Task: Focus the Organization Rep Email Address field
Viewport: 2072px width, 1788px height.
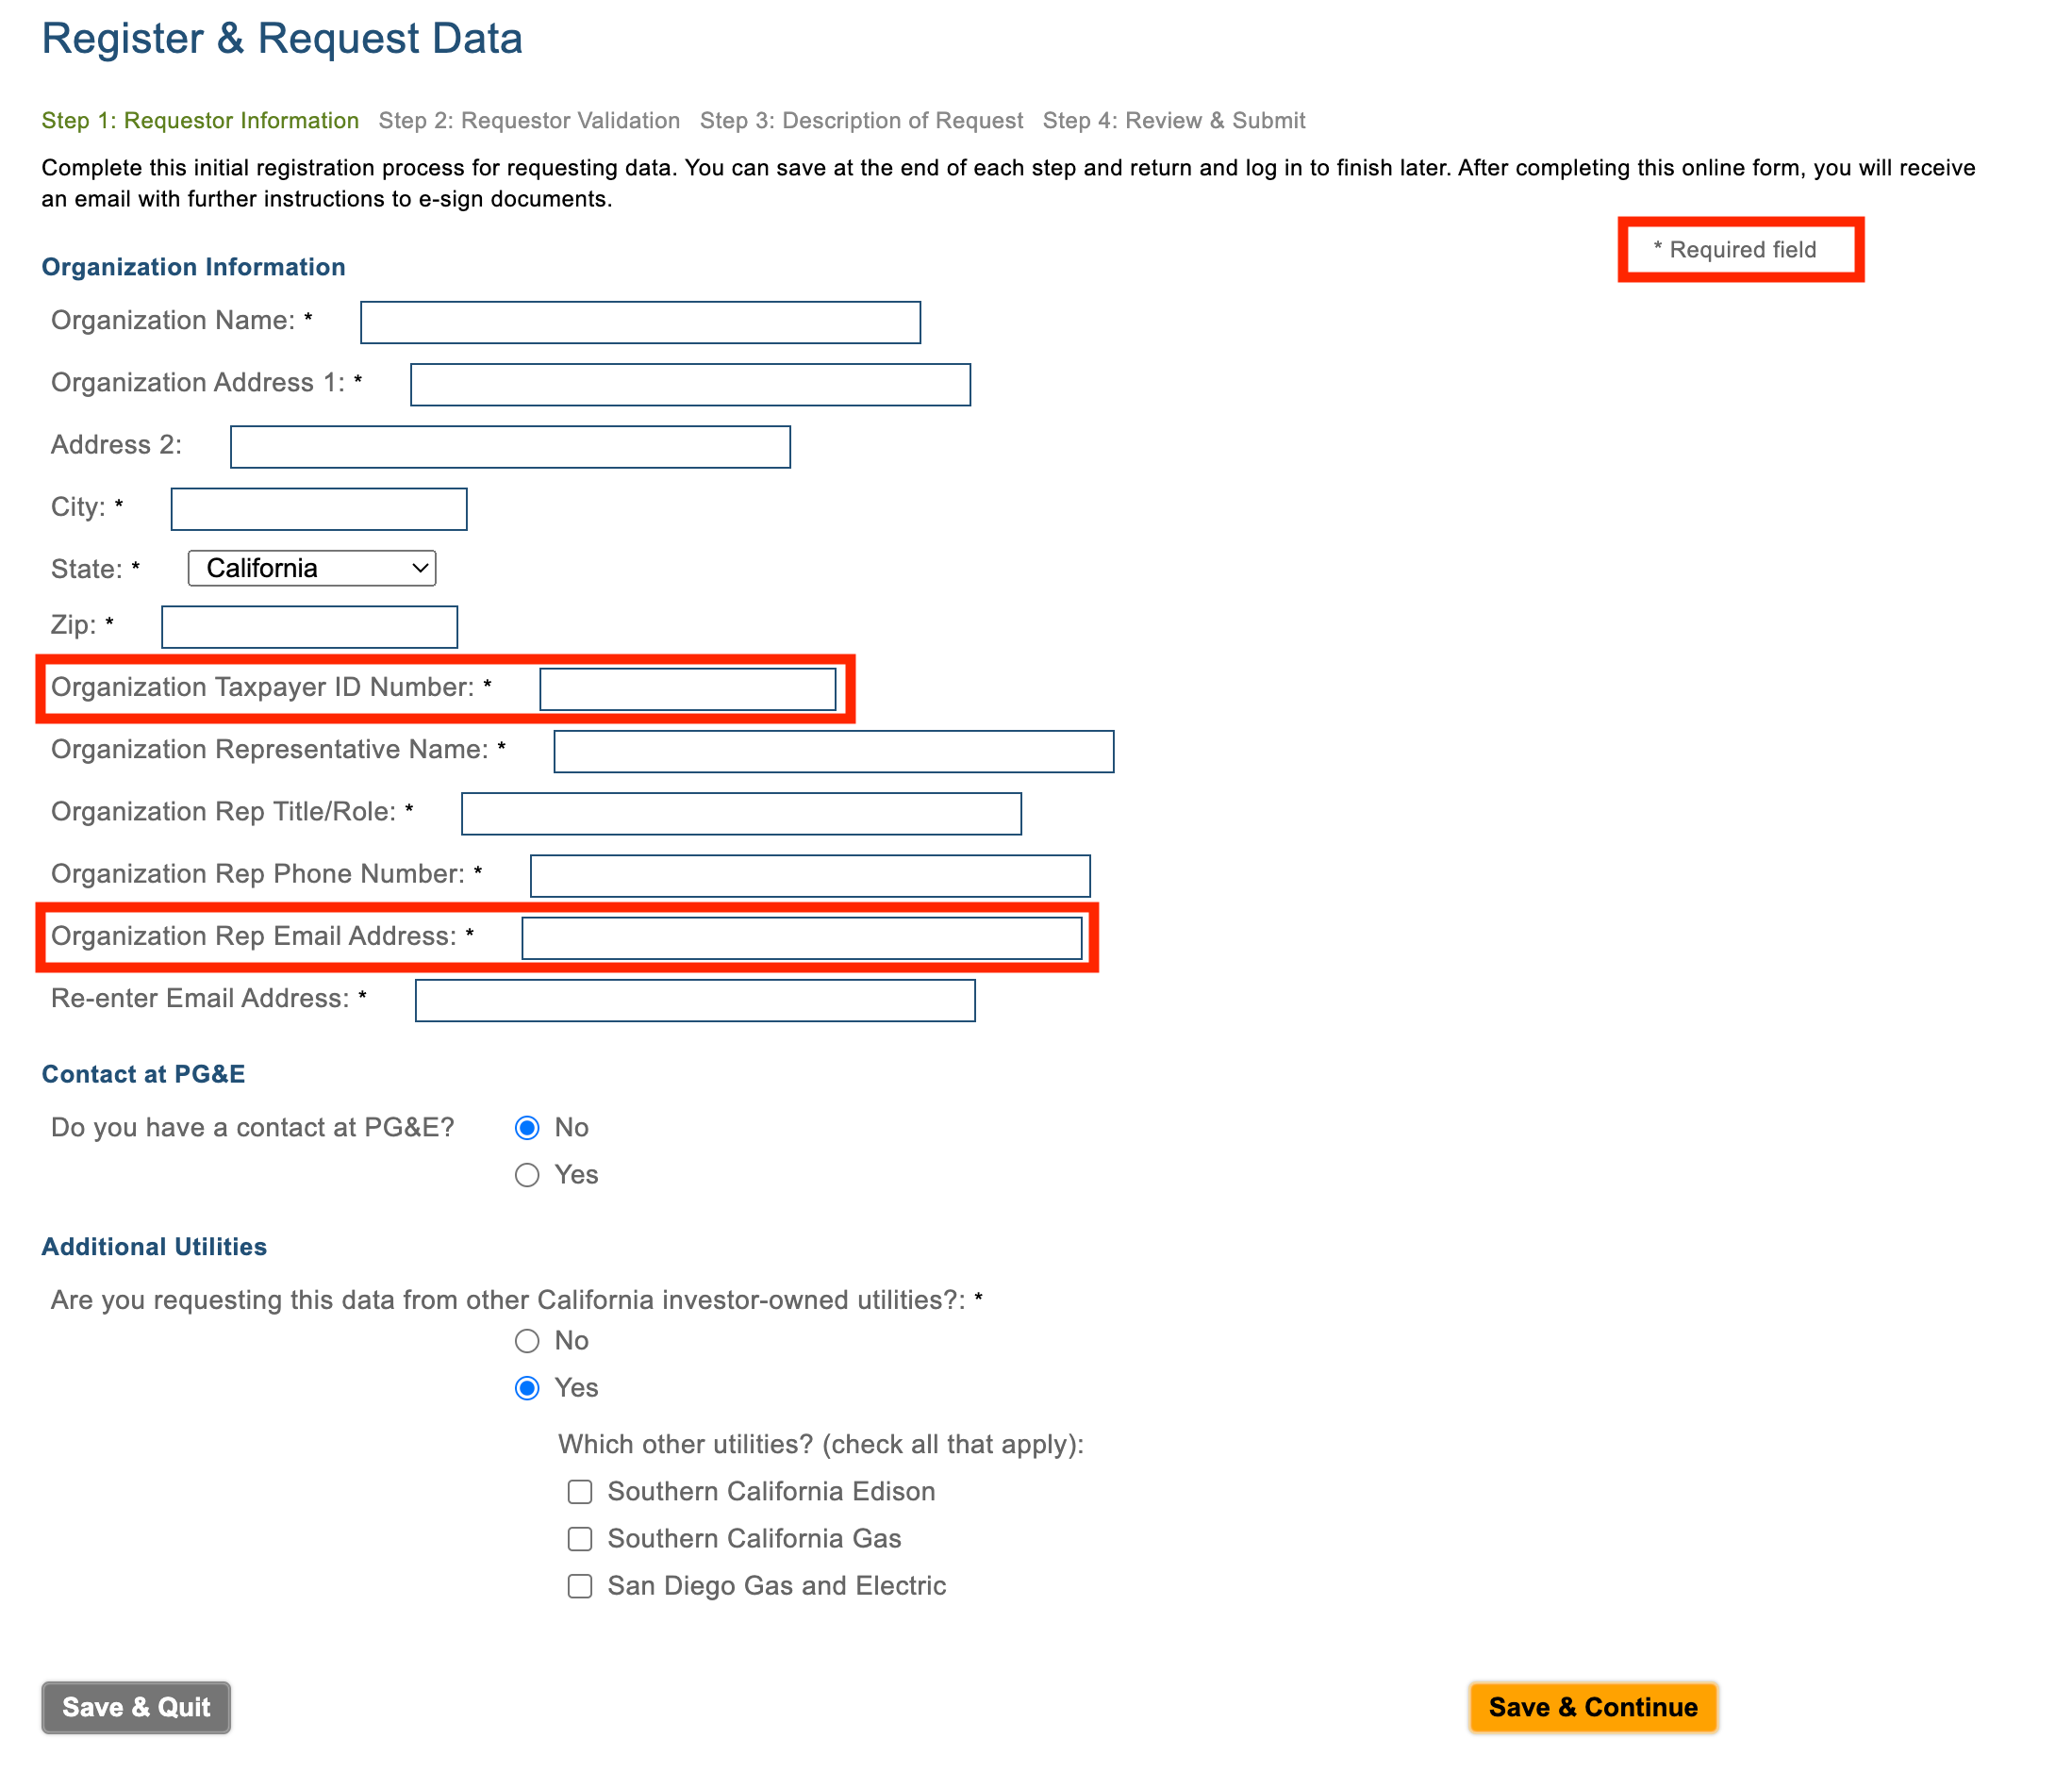Action: (802, 938)
